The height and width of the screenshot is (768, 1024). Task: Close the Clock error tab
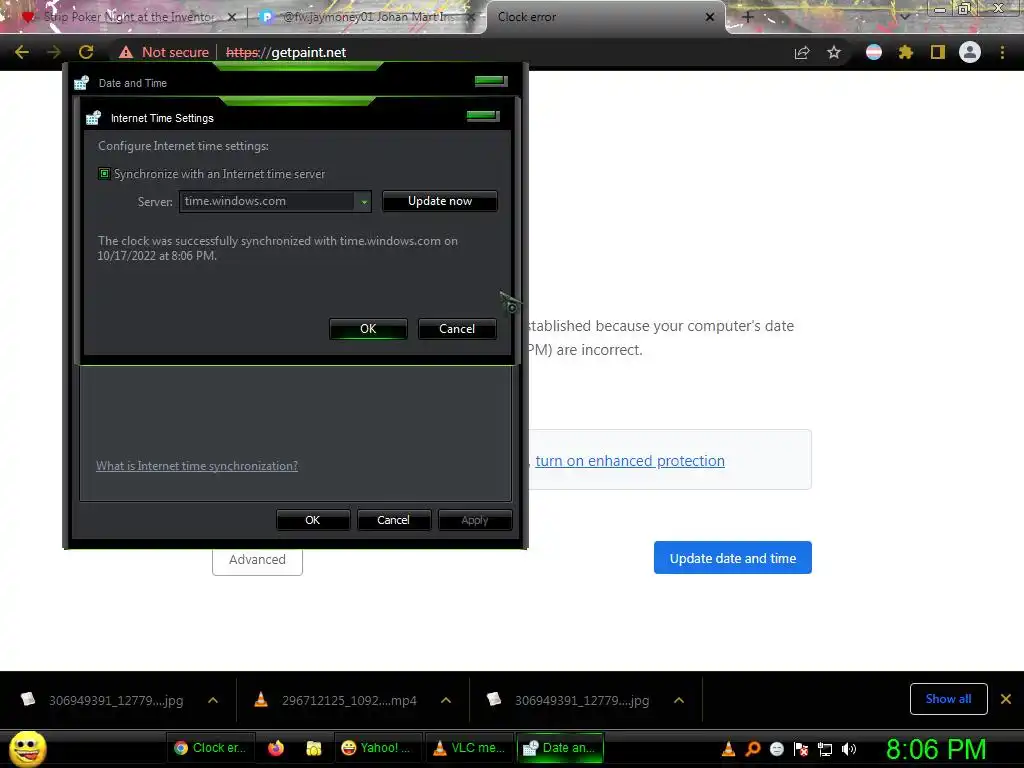(710, 17)
